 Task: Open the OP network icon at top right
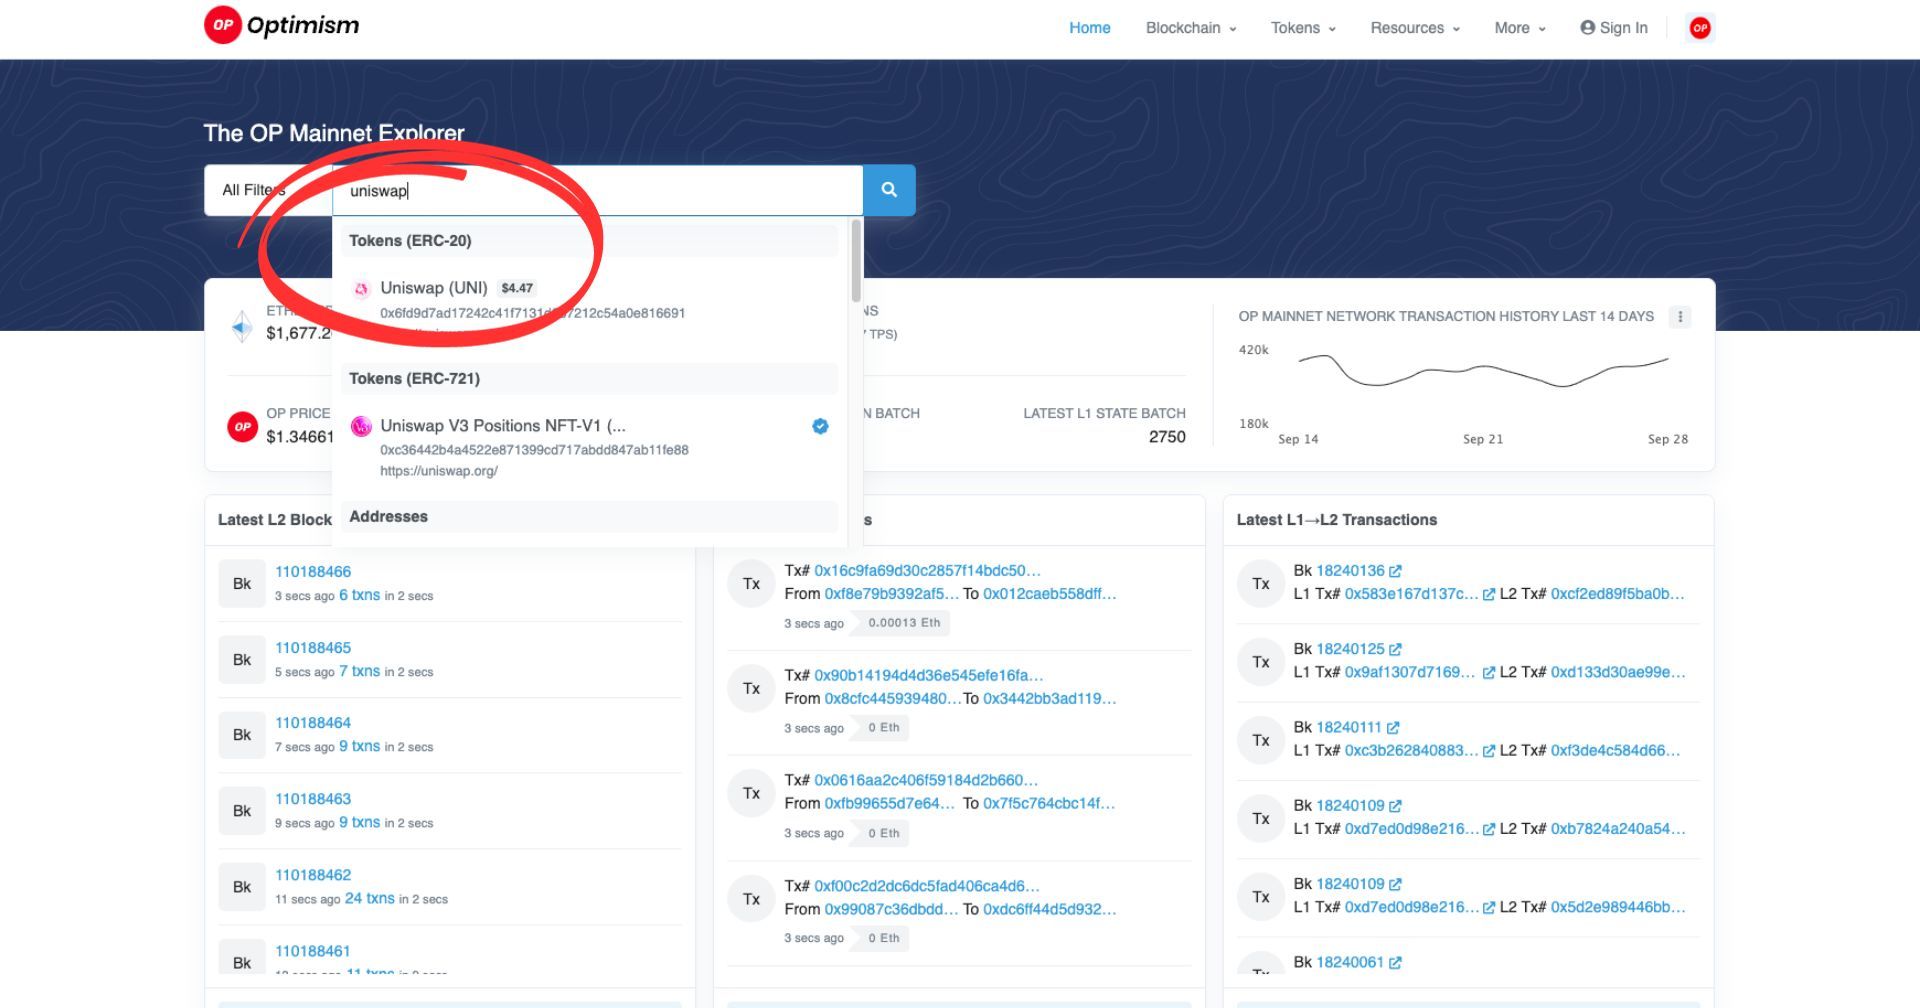[x=1699, y=28]
